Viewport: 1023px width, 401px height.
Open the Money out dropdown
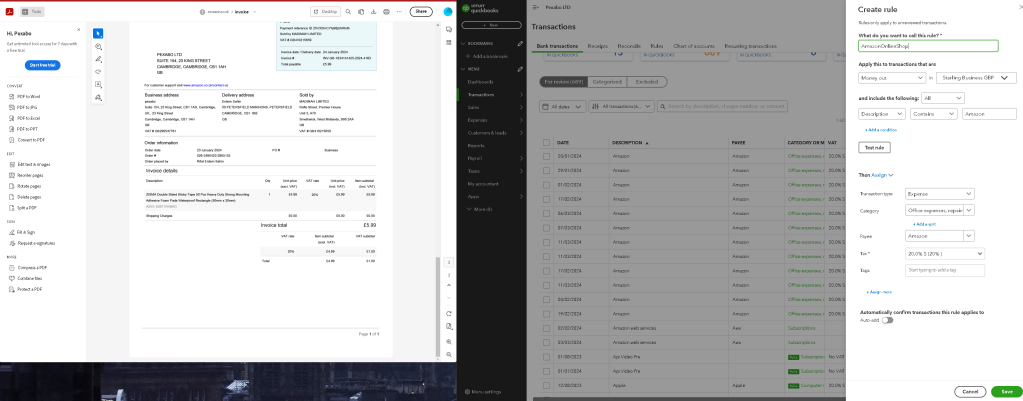point(891,78)
